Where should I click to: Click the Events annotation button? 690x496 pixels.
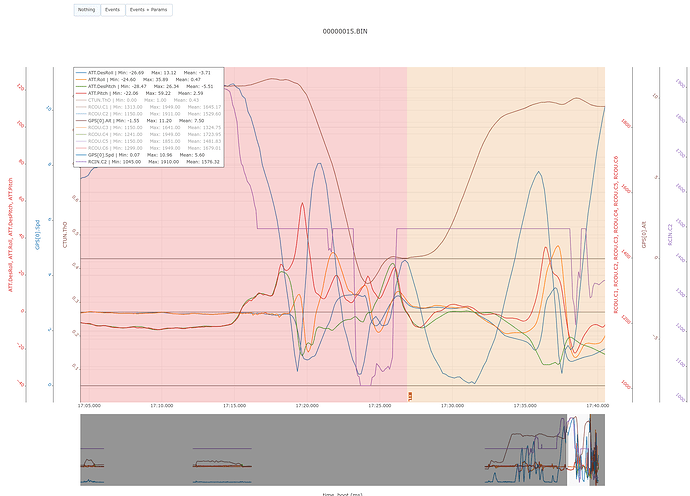(113, 10)
